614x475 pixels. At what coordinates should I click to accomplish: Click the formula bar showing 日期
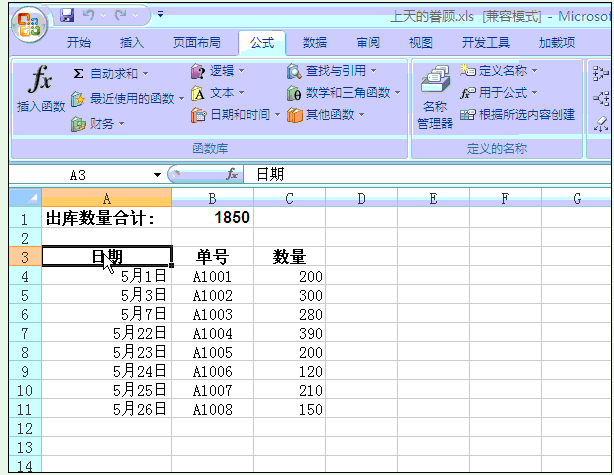pyautogui.click(x=427, y=174)
